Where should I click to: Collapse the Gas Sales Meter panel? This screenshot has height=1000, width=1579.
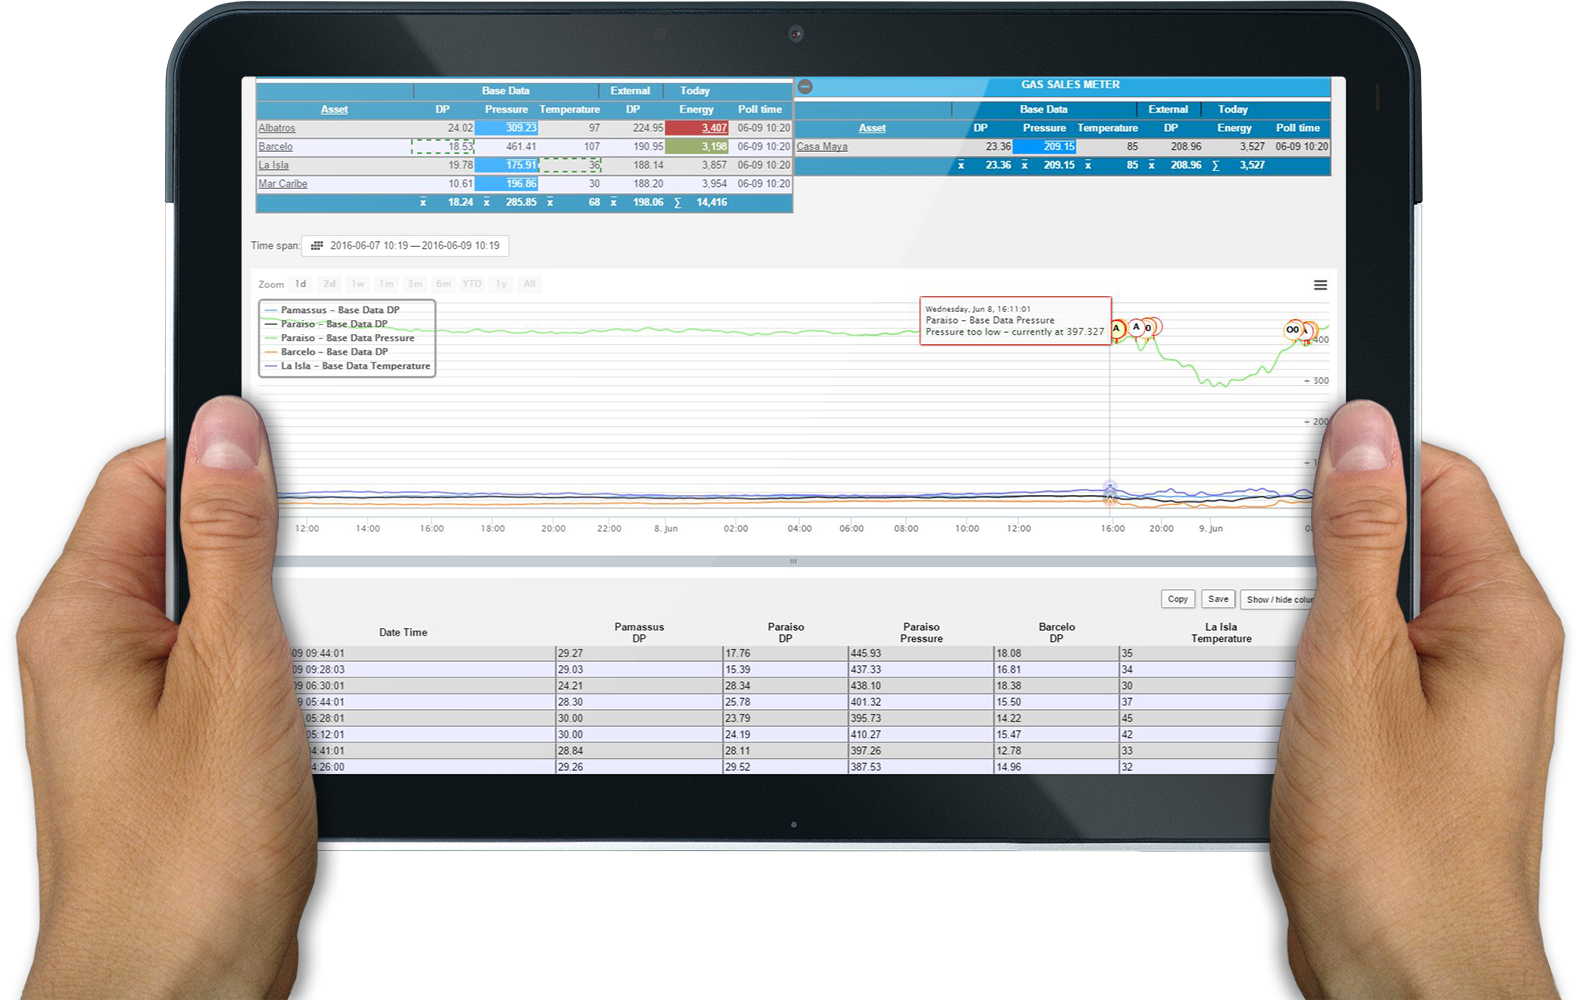[x=805, y=87]
